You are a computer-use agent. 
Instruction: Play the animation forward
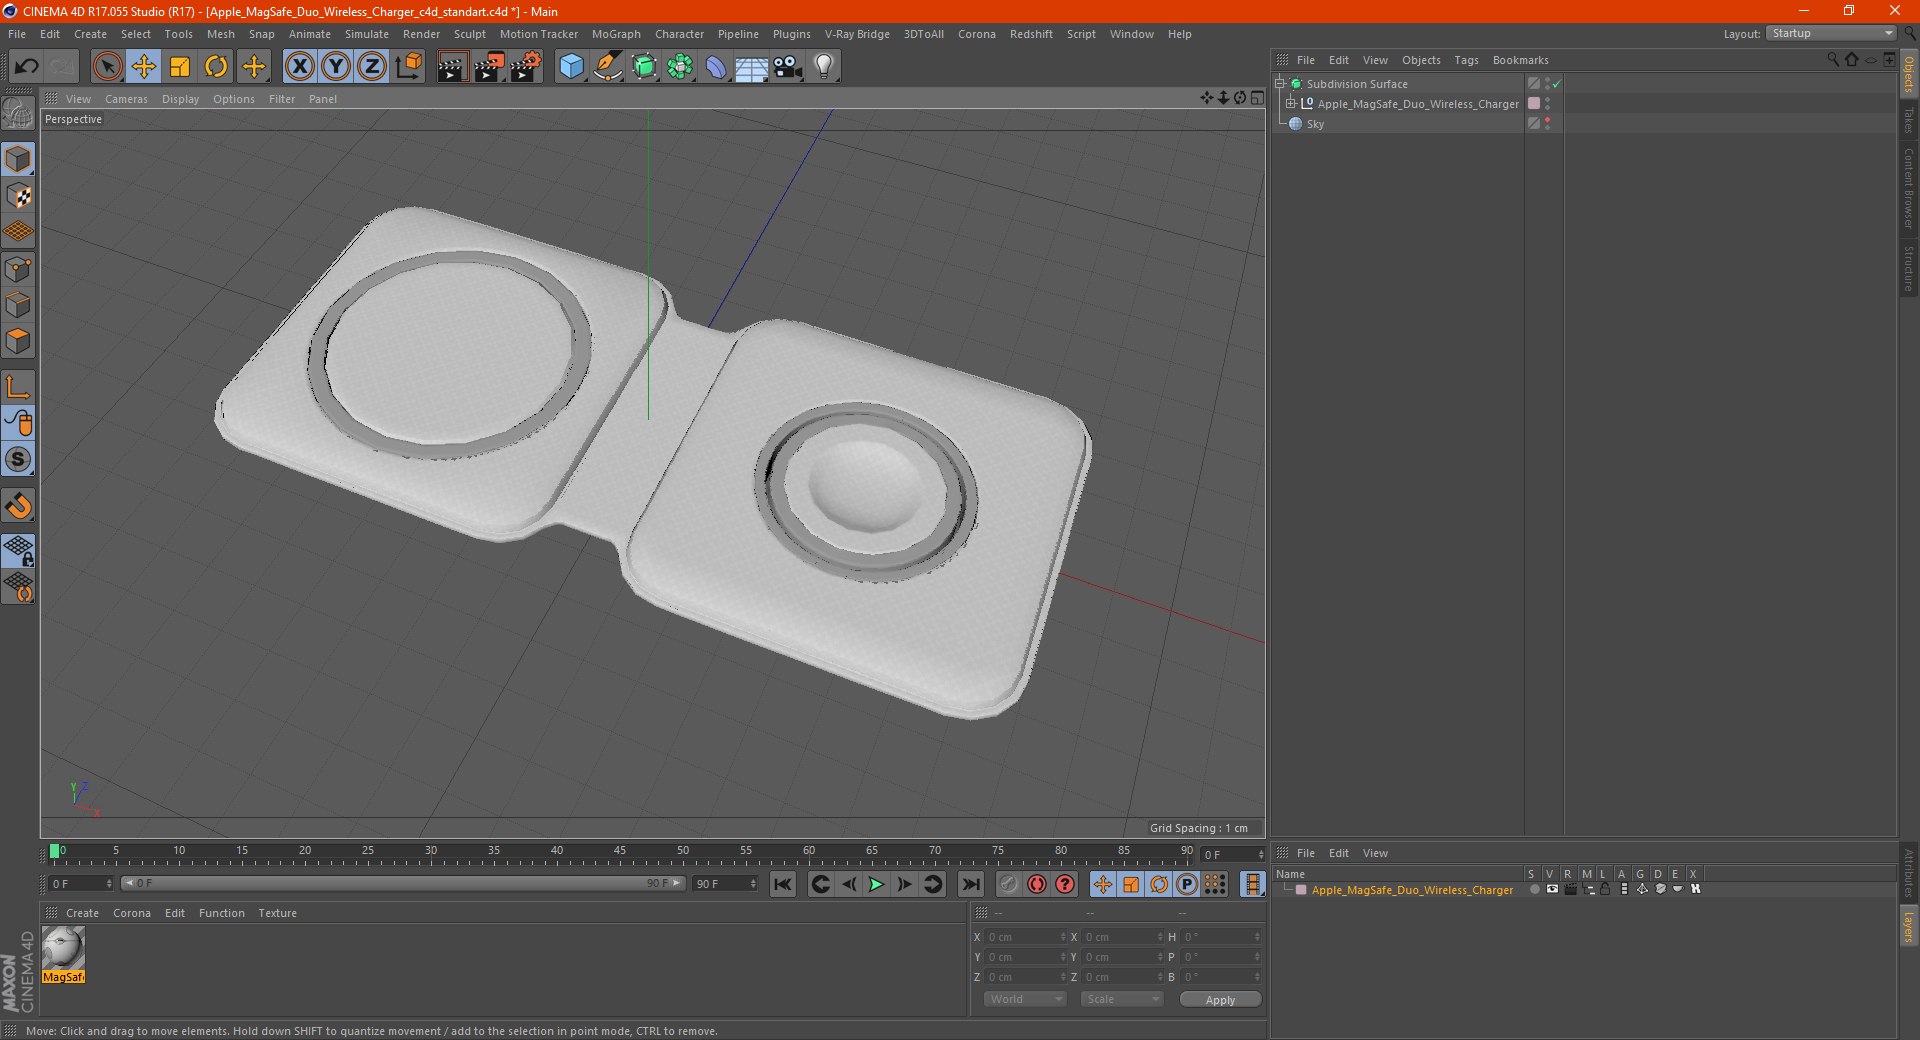click(876, 884)
